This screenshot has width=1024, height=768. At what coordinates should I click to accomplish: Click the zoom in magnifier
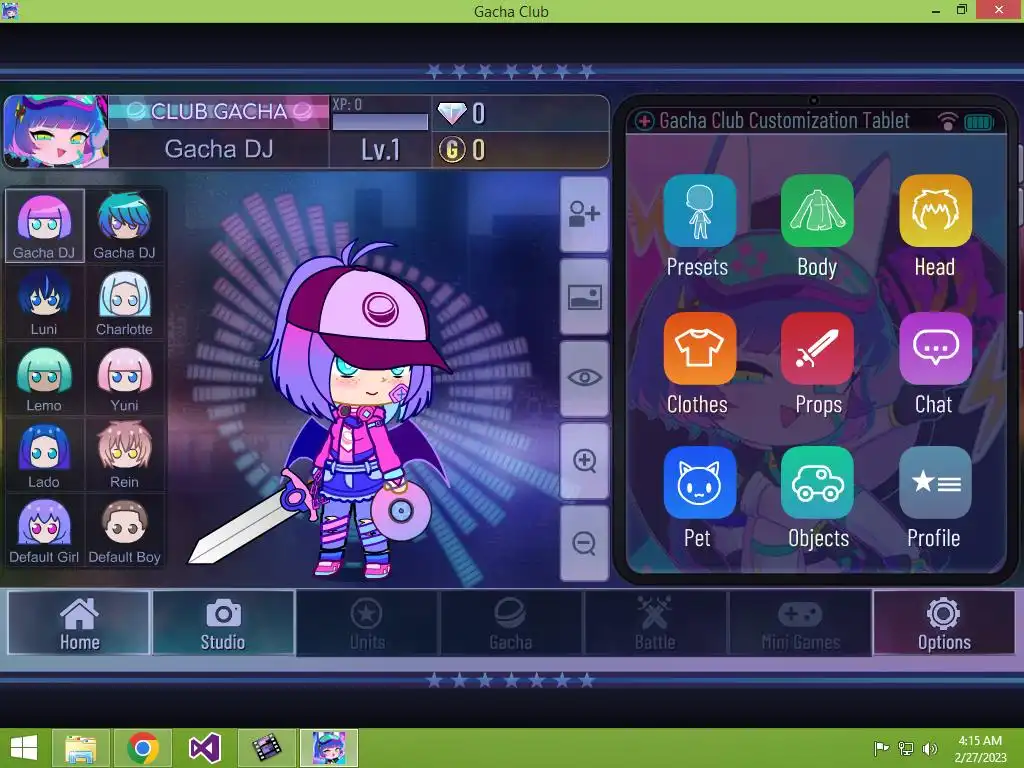[584, 460]
